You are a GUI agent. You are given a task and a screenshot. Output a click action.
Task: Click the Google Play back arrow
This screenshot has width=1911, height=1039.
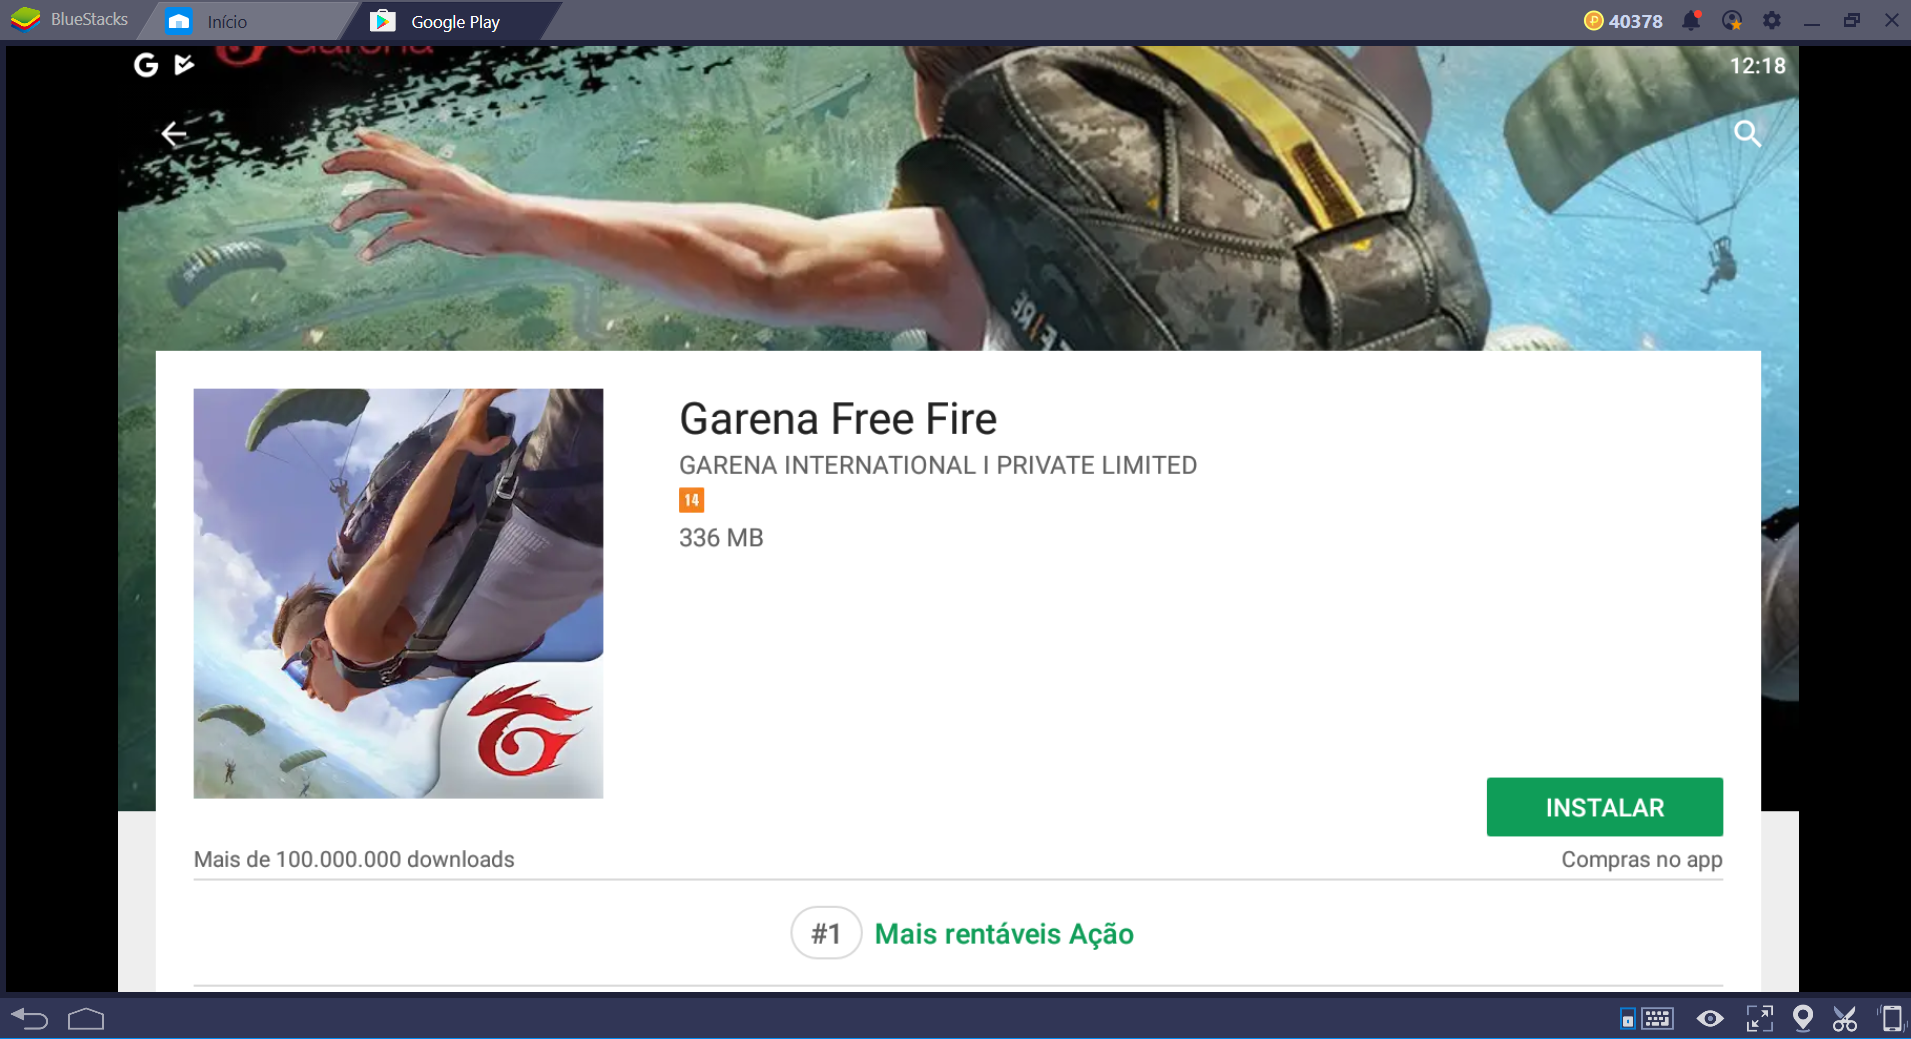174,133
